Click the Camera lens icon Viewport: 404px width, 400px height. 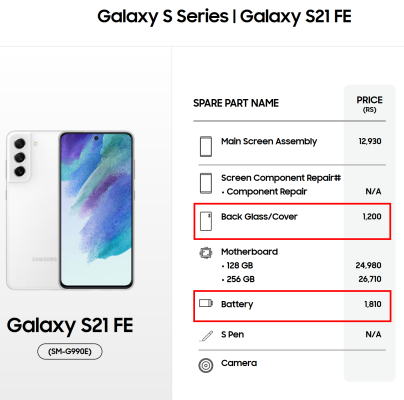(x=206, y=365)
